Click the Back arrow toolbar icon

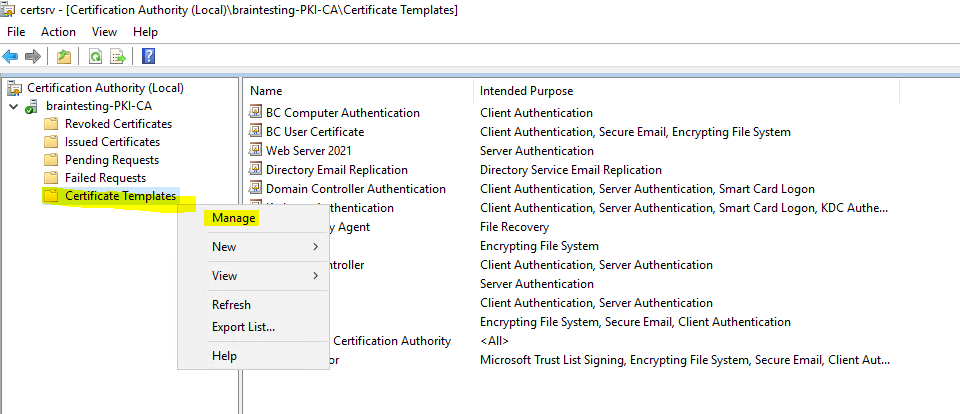(x=10, y=57)
